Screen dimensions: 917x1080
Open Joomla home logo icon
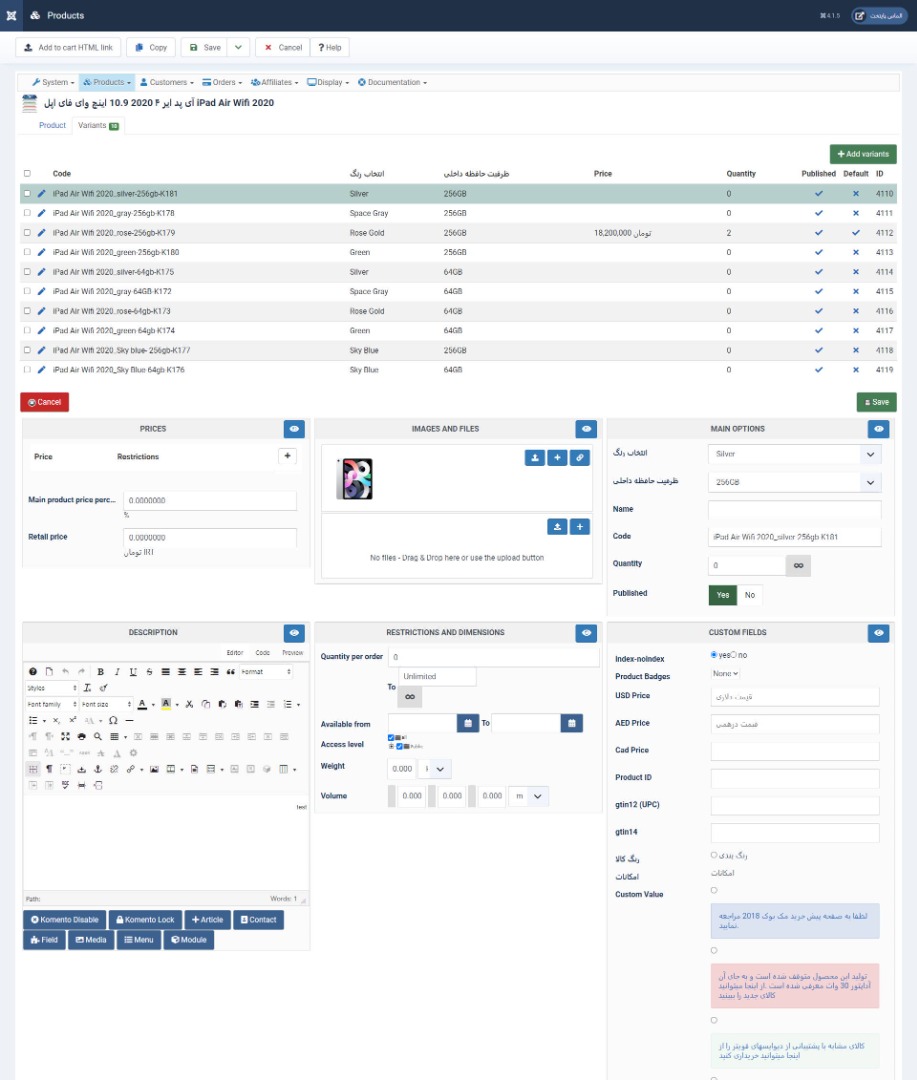pos(12,15)
